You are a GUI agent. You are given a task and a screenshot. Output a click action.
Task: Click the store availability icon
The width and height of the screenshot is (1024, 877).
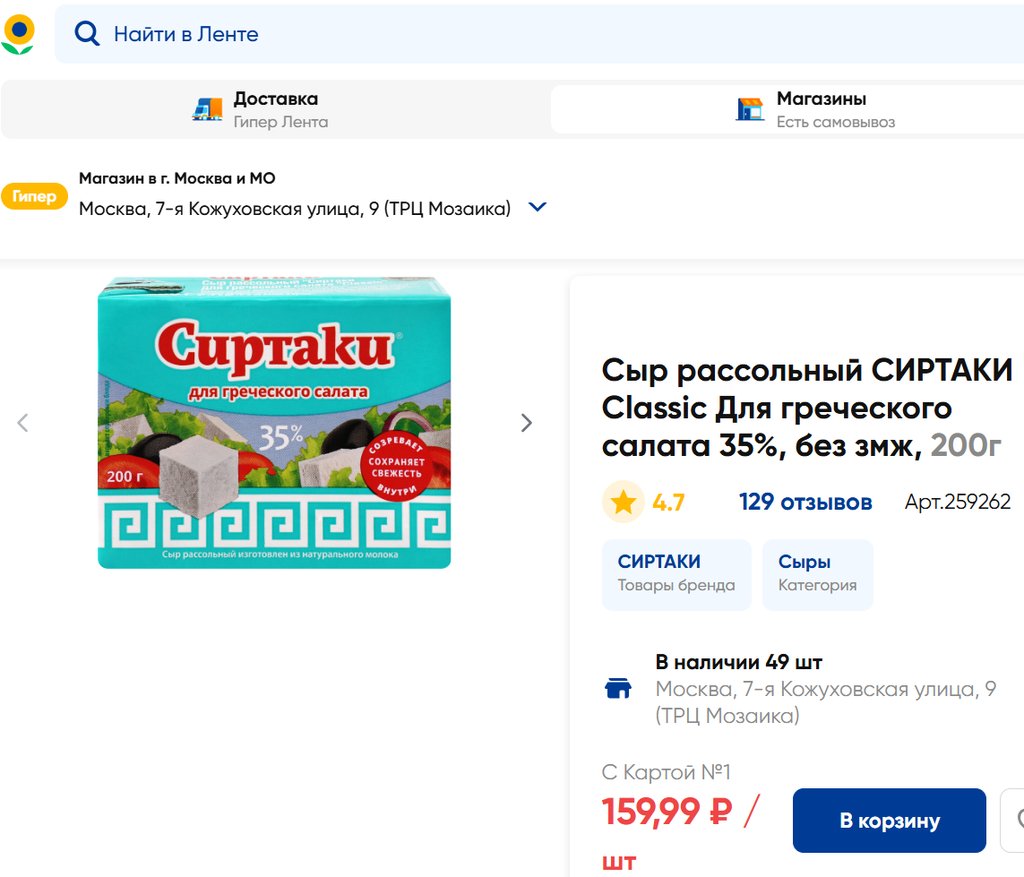pyautogui.click(x=619, y=688)
